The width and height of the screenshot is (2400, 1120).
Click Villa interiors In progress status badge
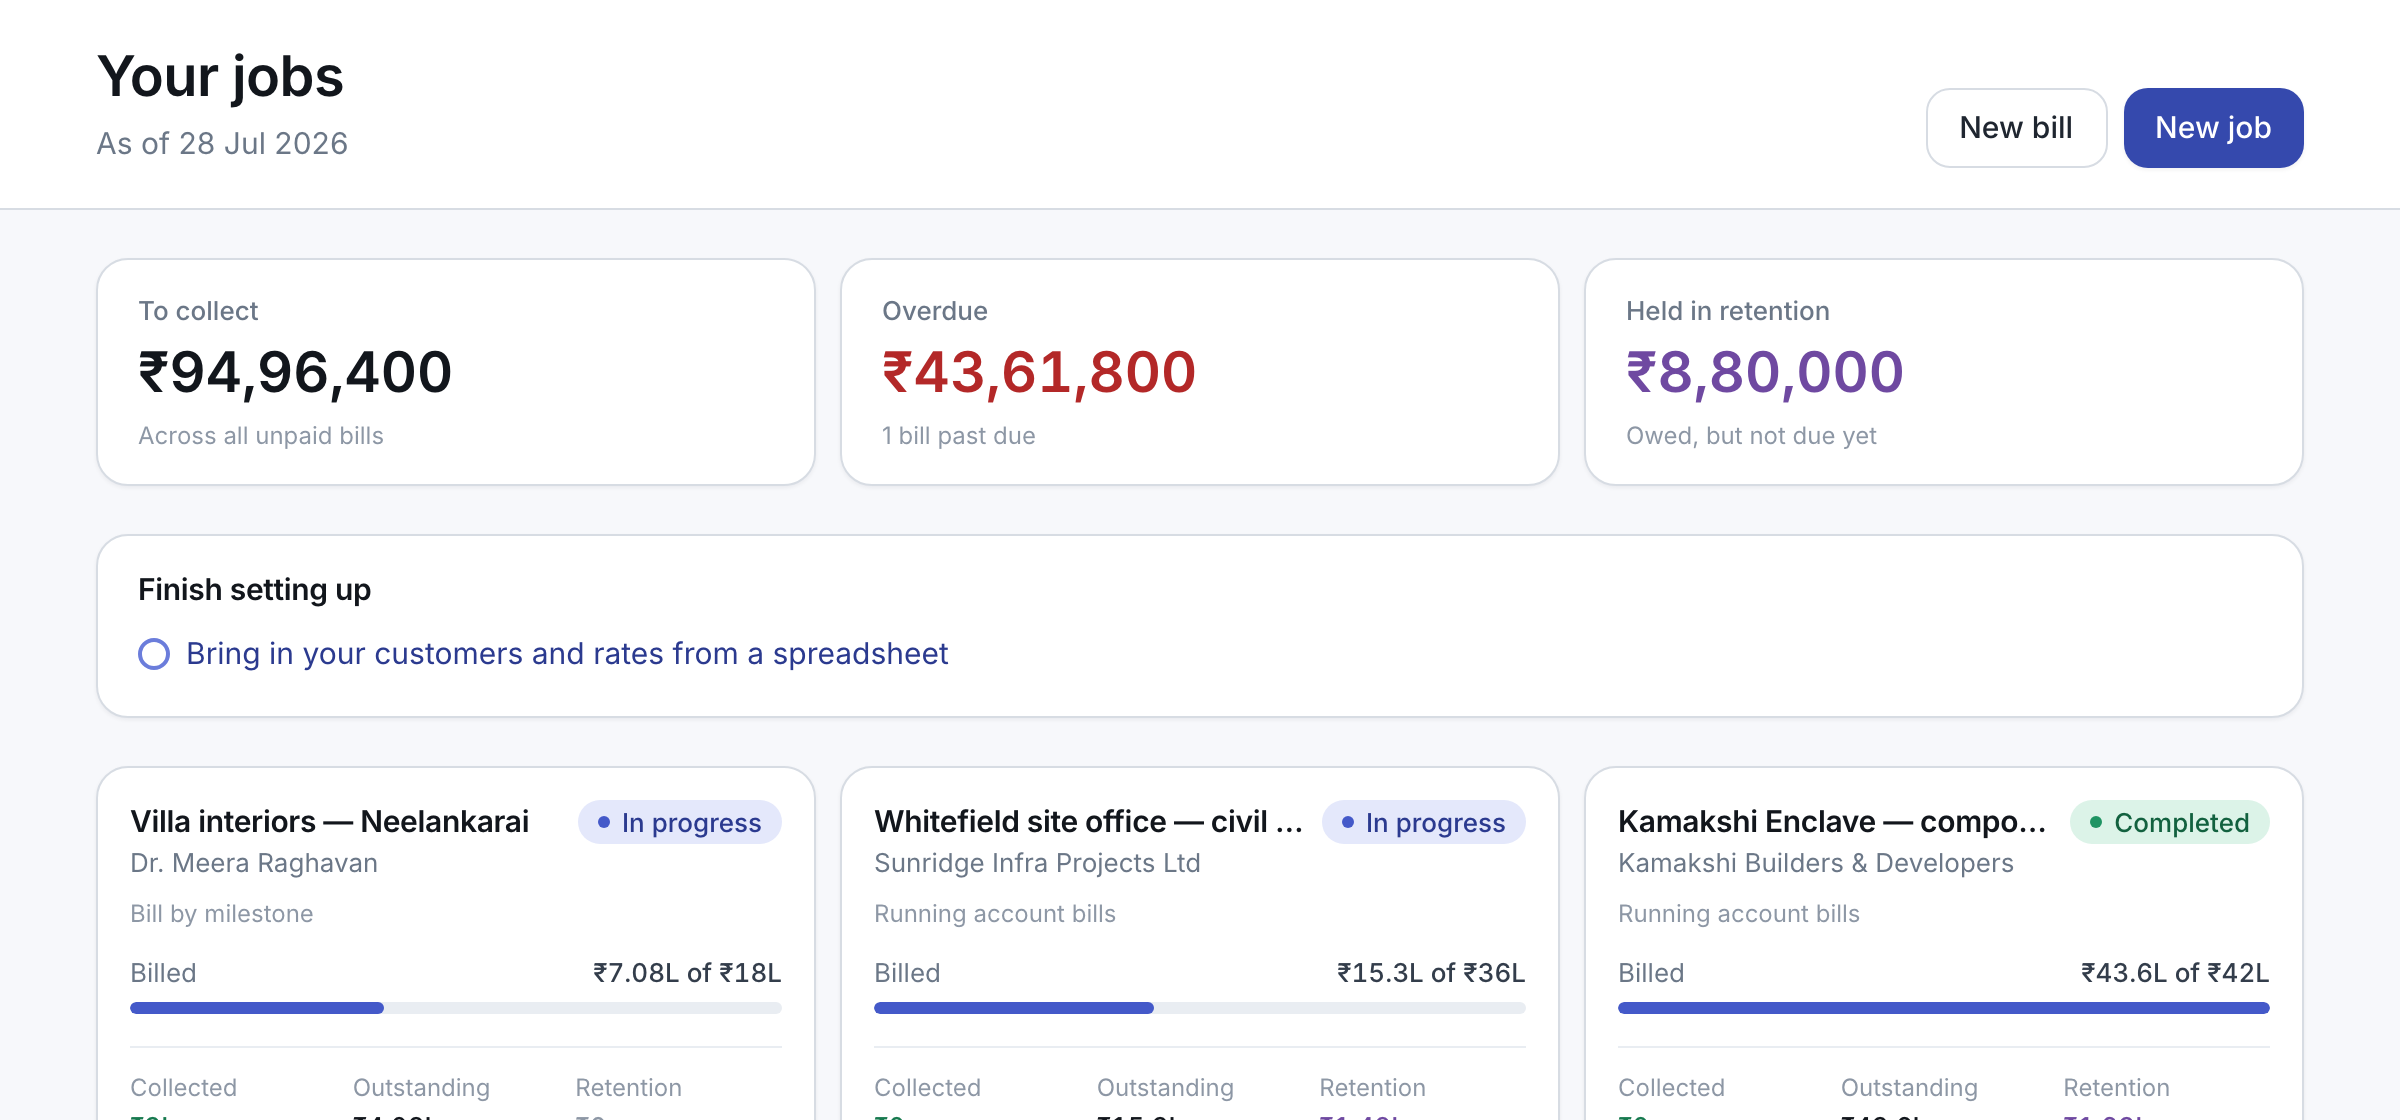680,822
